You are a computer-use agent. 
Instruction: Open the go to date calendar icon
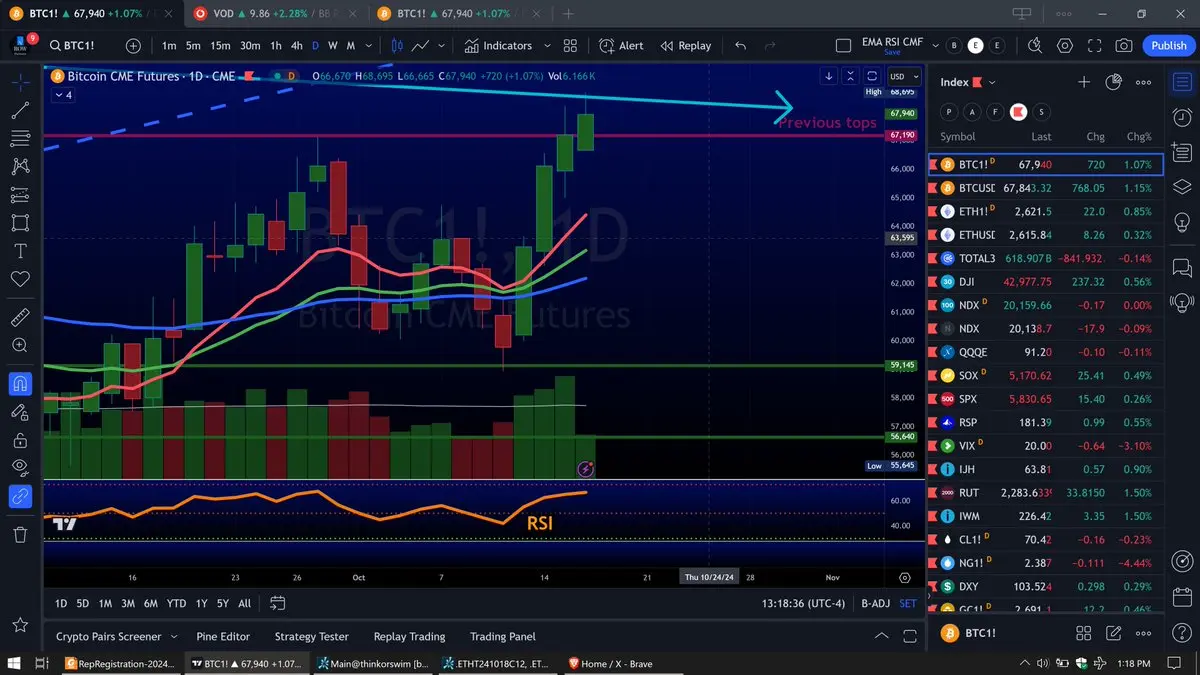[x=278, y=603]
